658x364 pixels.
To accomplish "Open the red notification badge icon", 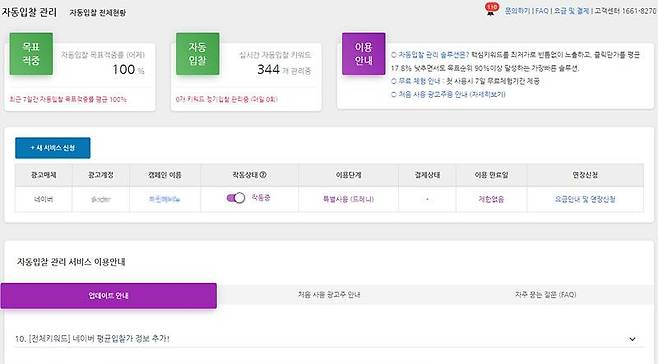I will [x=491, y=9].
